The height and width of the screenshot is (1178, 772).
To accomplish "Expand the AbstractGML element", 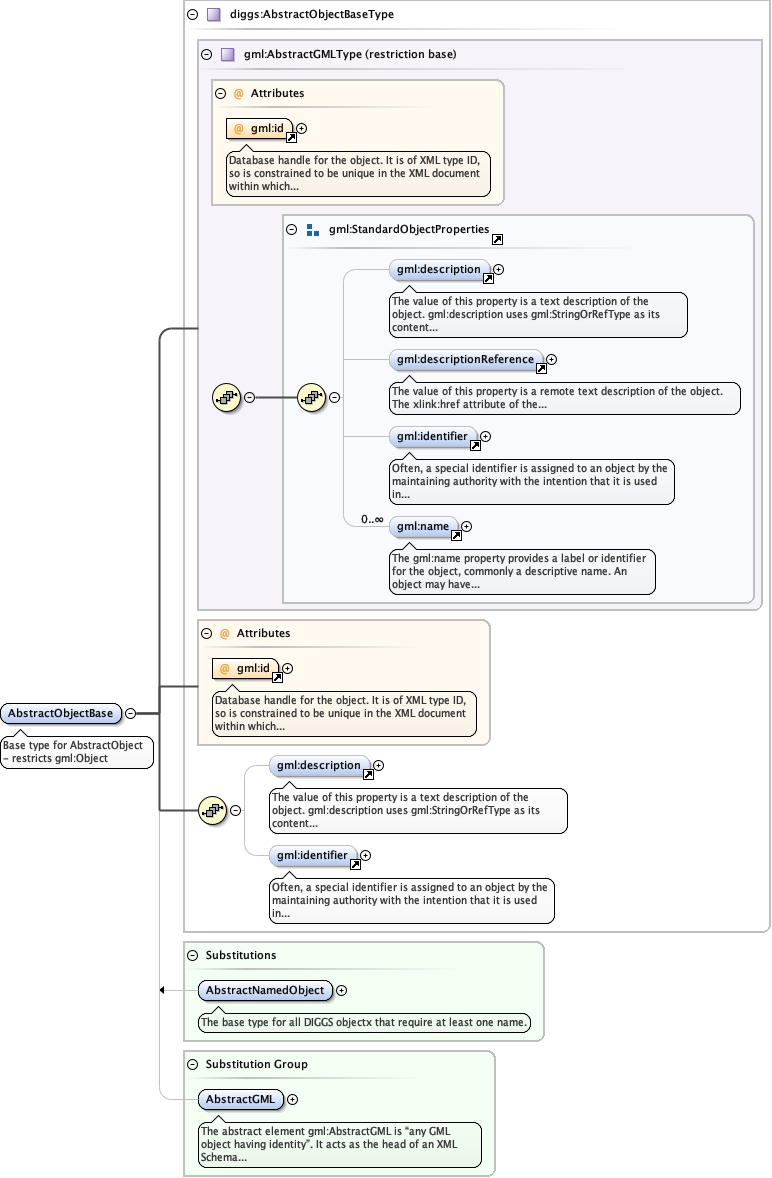I will coord(293,1099).
